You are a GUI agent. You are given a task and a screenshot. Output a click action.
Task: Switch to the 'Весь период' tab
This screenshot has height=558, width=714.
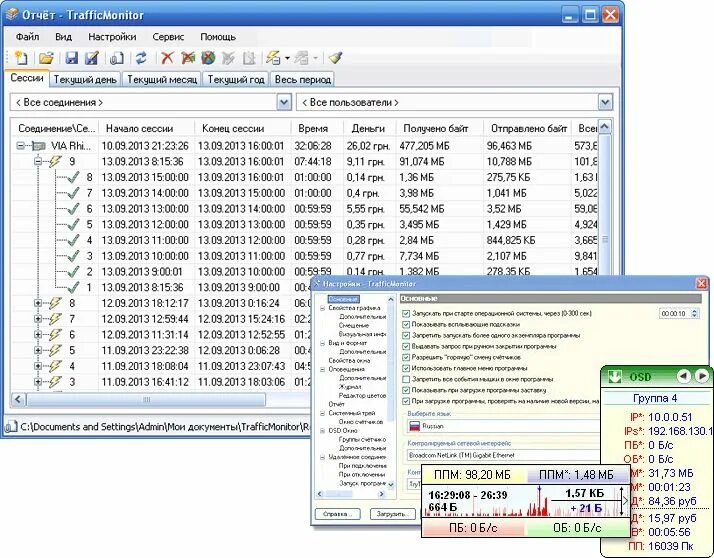click(302, 79)
